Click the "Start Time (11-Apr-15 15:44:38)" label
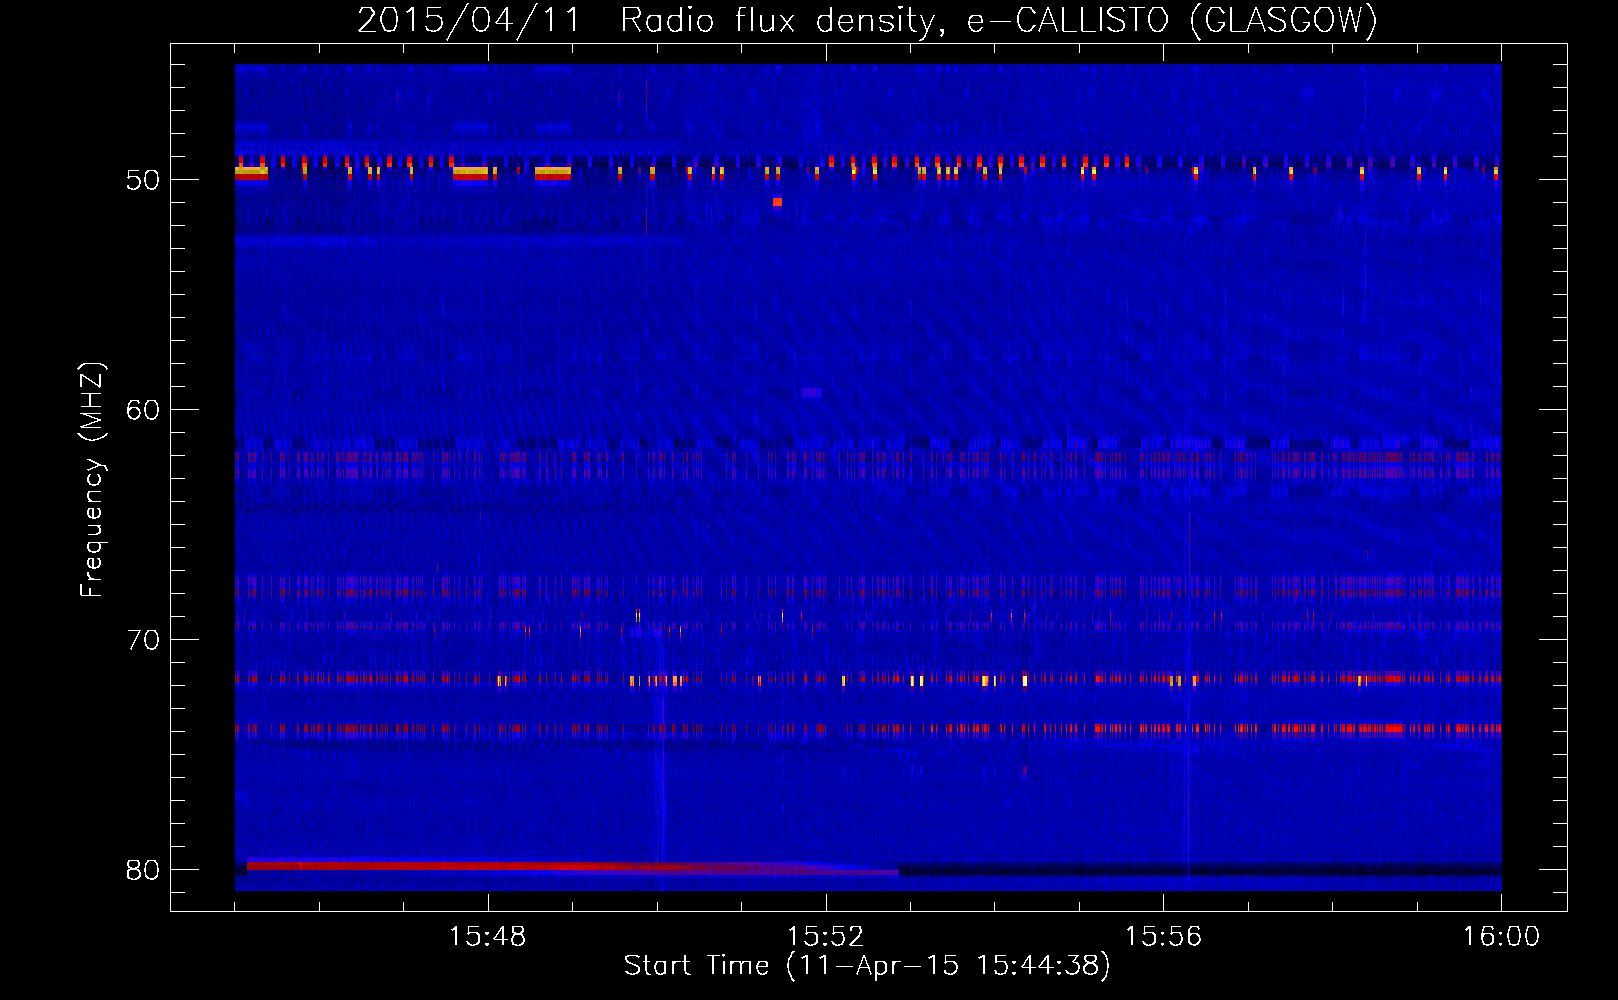Image resolution: width=1618 pixels, height=1000 pixels. tap(867, 966)
